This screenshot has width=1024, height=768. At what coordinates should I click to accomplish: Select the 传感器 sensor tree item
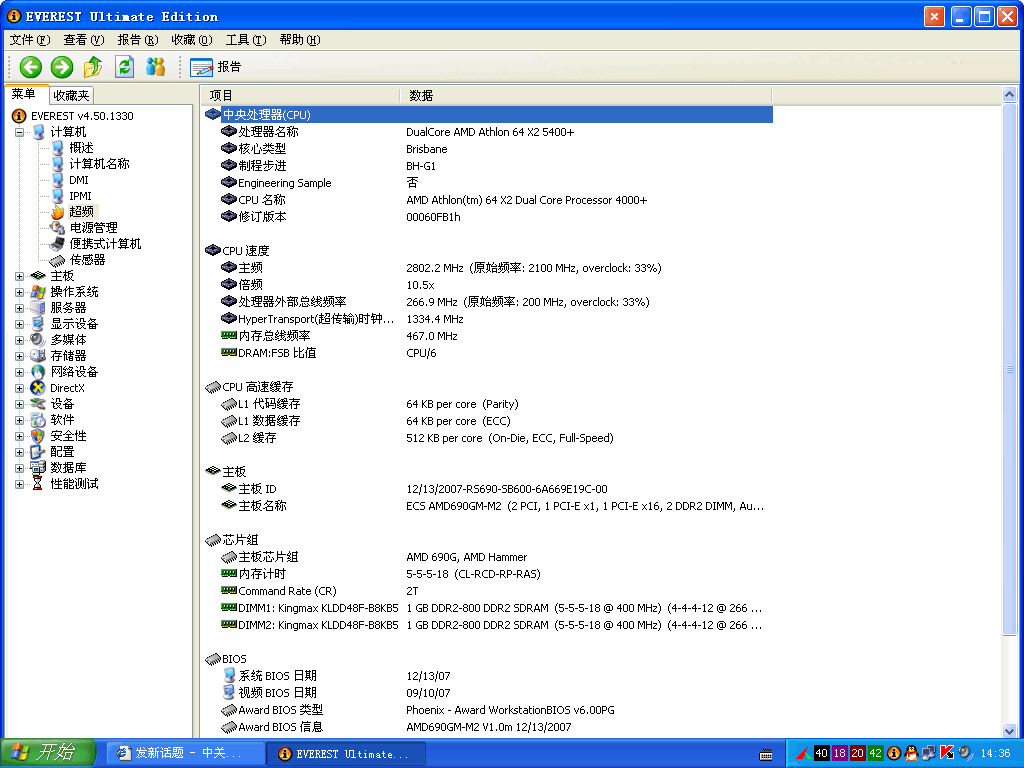point(88,260)
